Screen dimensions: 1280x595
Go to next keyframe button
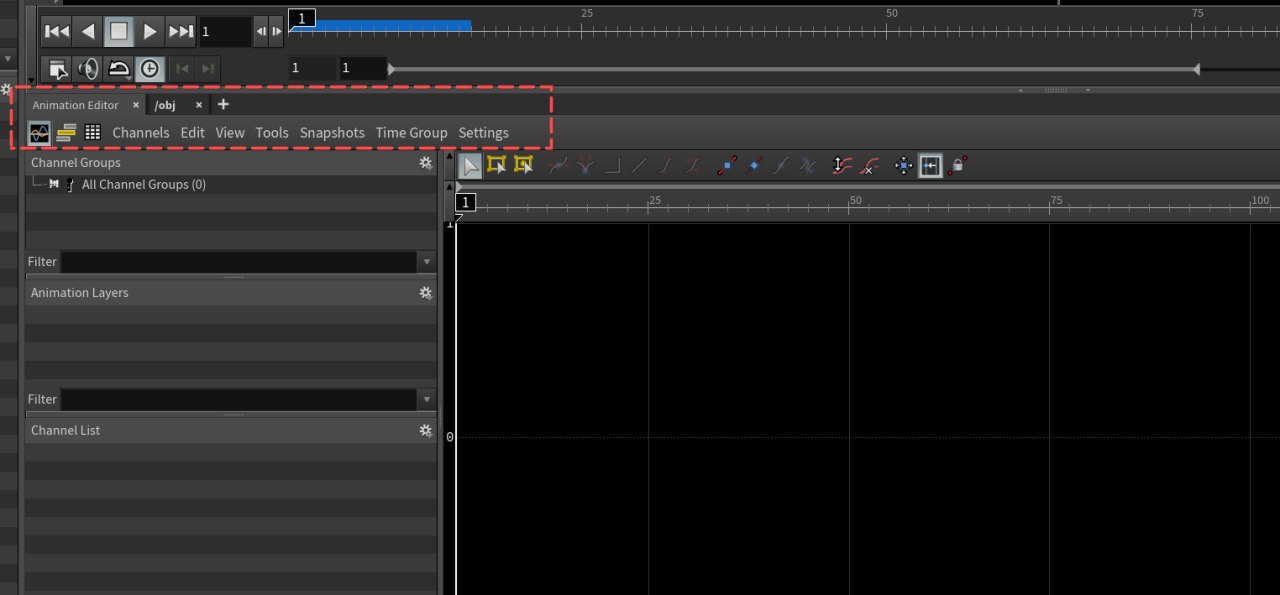(x=207, y=69)
